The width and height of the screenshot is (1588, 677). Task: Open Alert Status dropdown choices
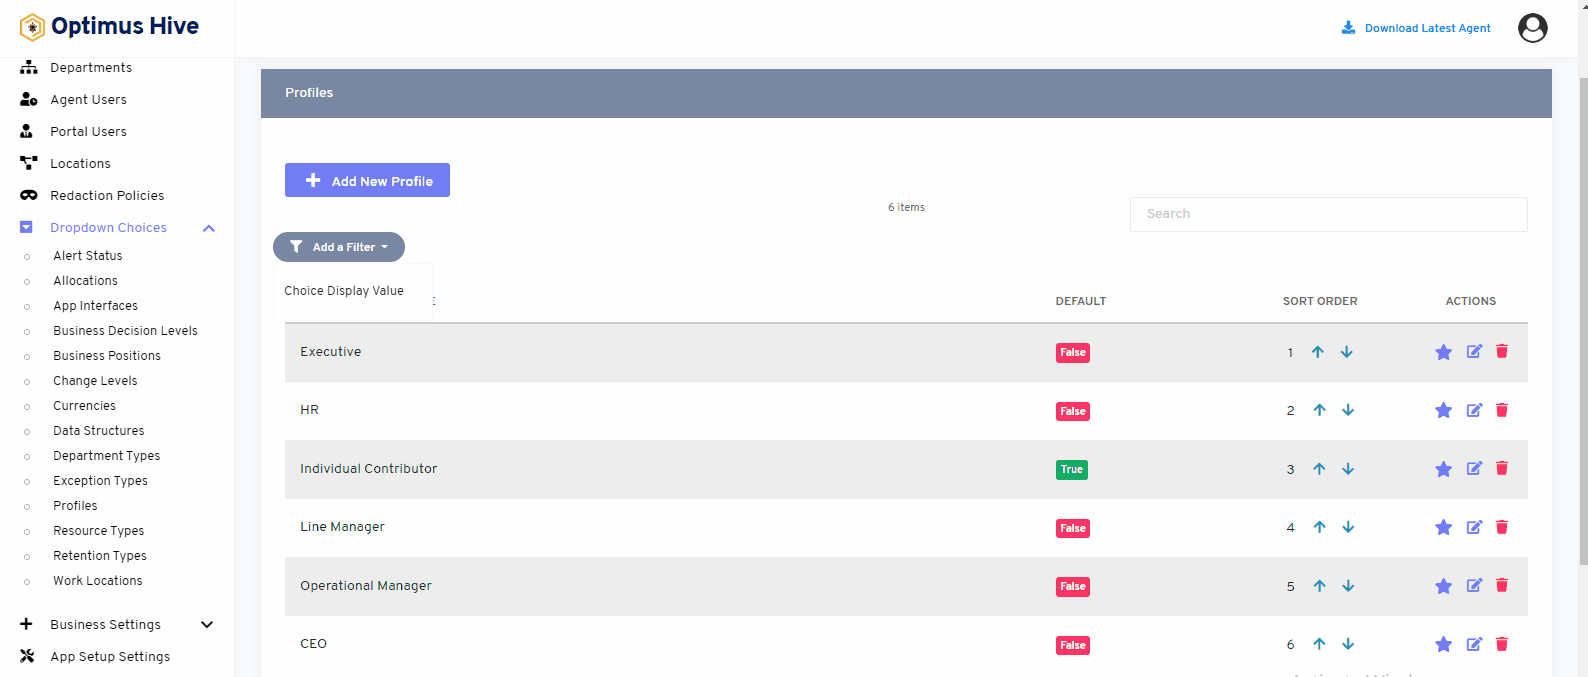pyautogui.click(x=88, y=256)
